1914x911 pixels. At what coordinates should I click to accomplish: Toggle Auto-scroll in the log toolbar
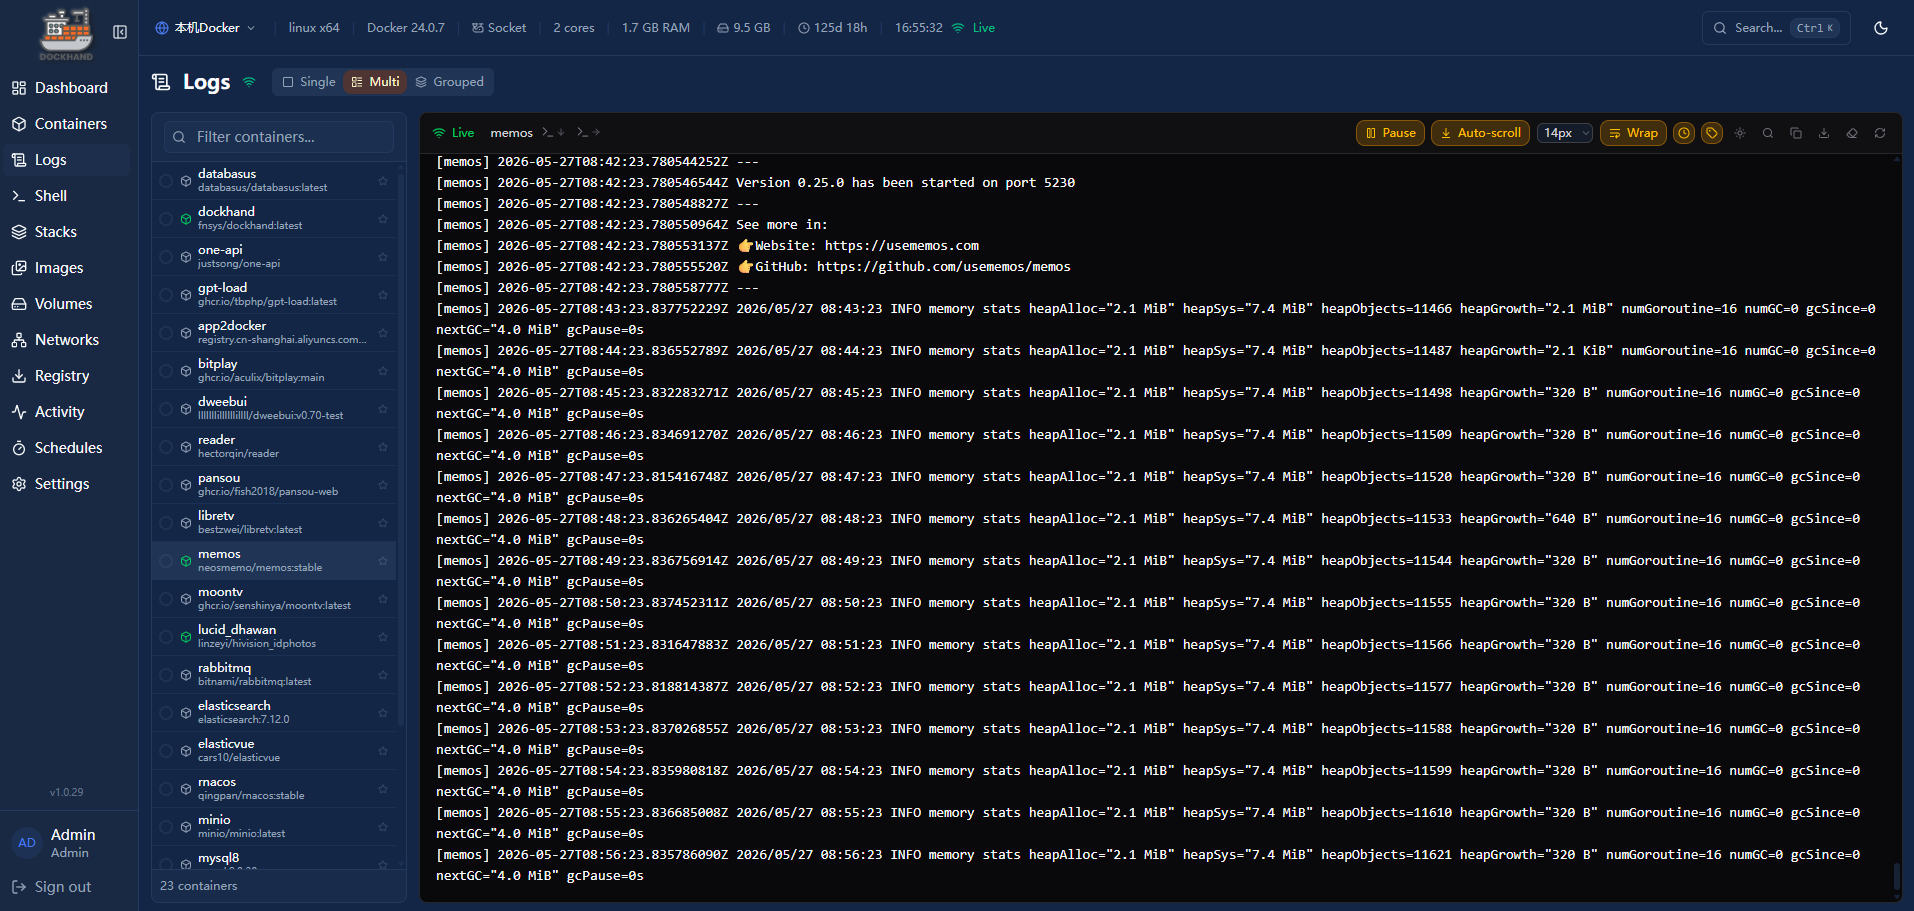[x=1480, y=133]
